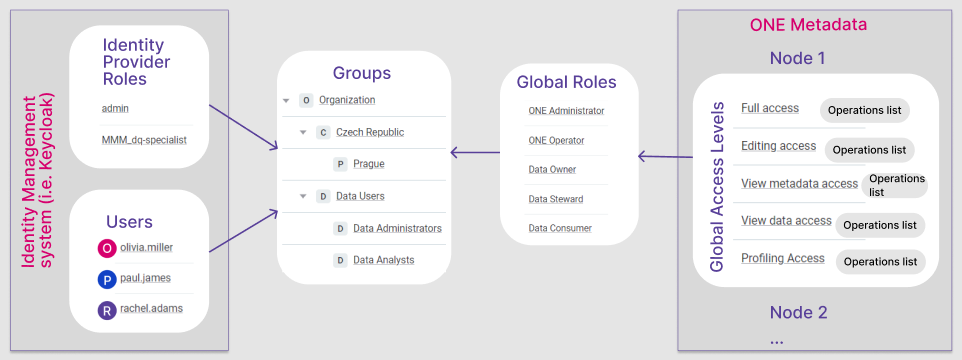Click the Data Users group letter icon
This screenshot has height=360, width=962.
click(x=323, y=196)
